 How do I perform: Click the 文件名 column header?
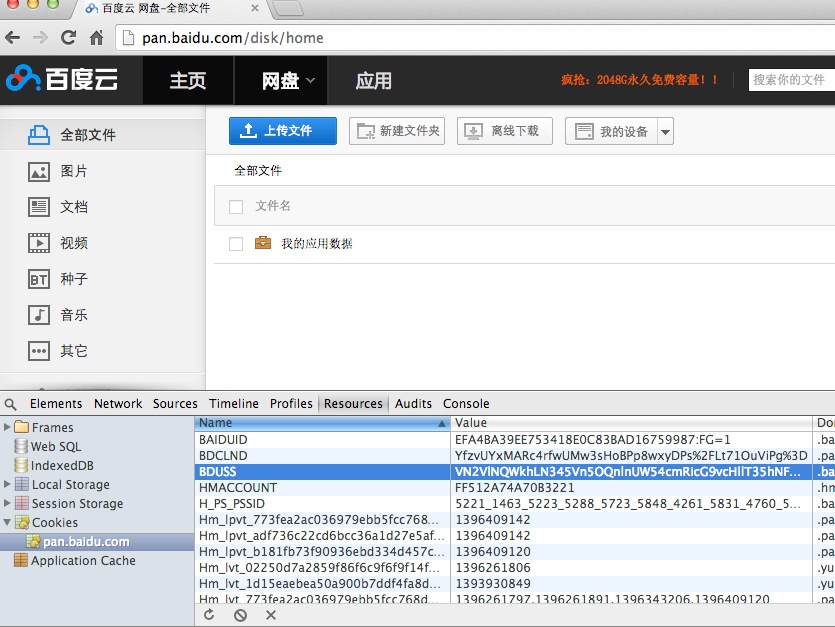273,206
